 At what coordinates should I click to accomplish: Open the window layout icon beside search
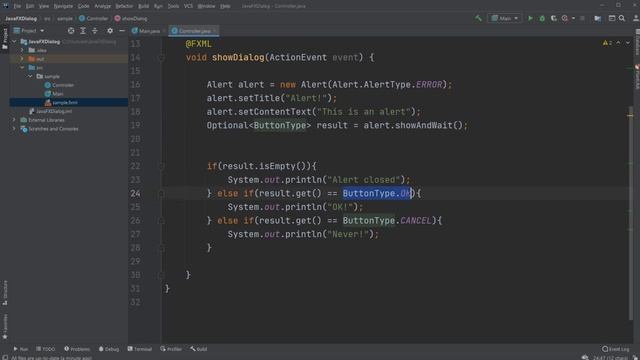click(x=612, y=18)
